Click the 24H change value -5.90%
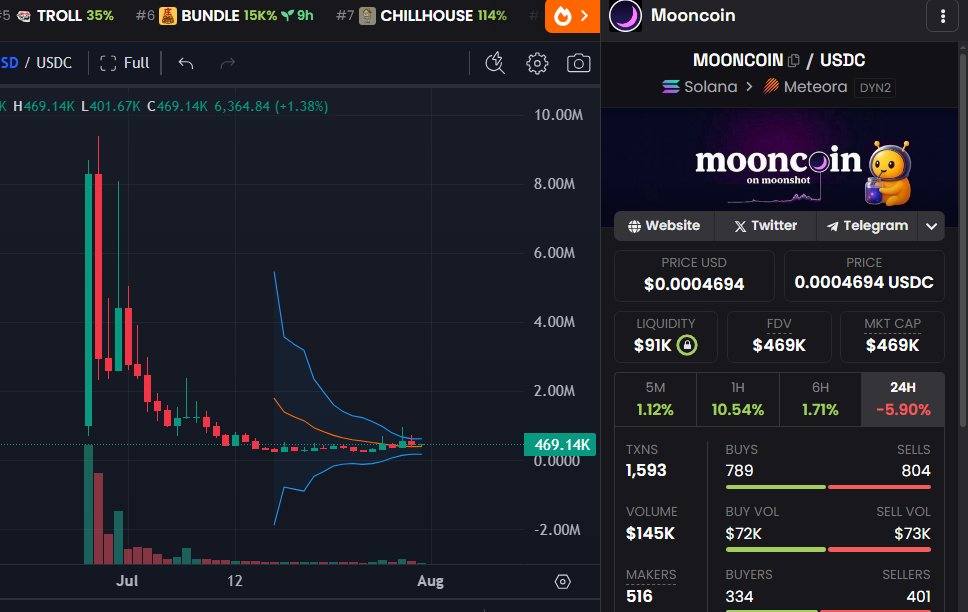Screen dimensions: 968x612 [x=903, y=409]
